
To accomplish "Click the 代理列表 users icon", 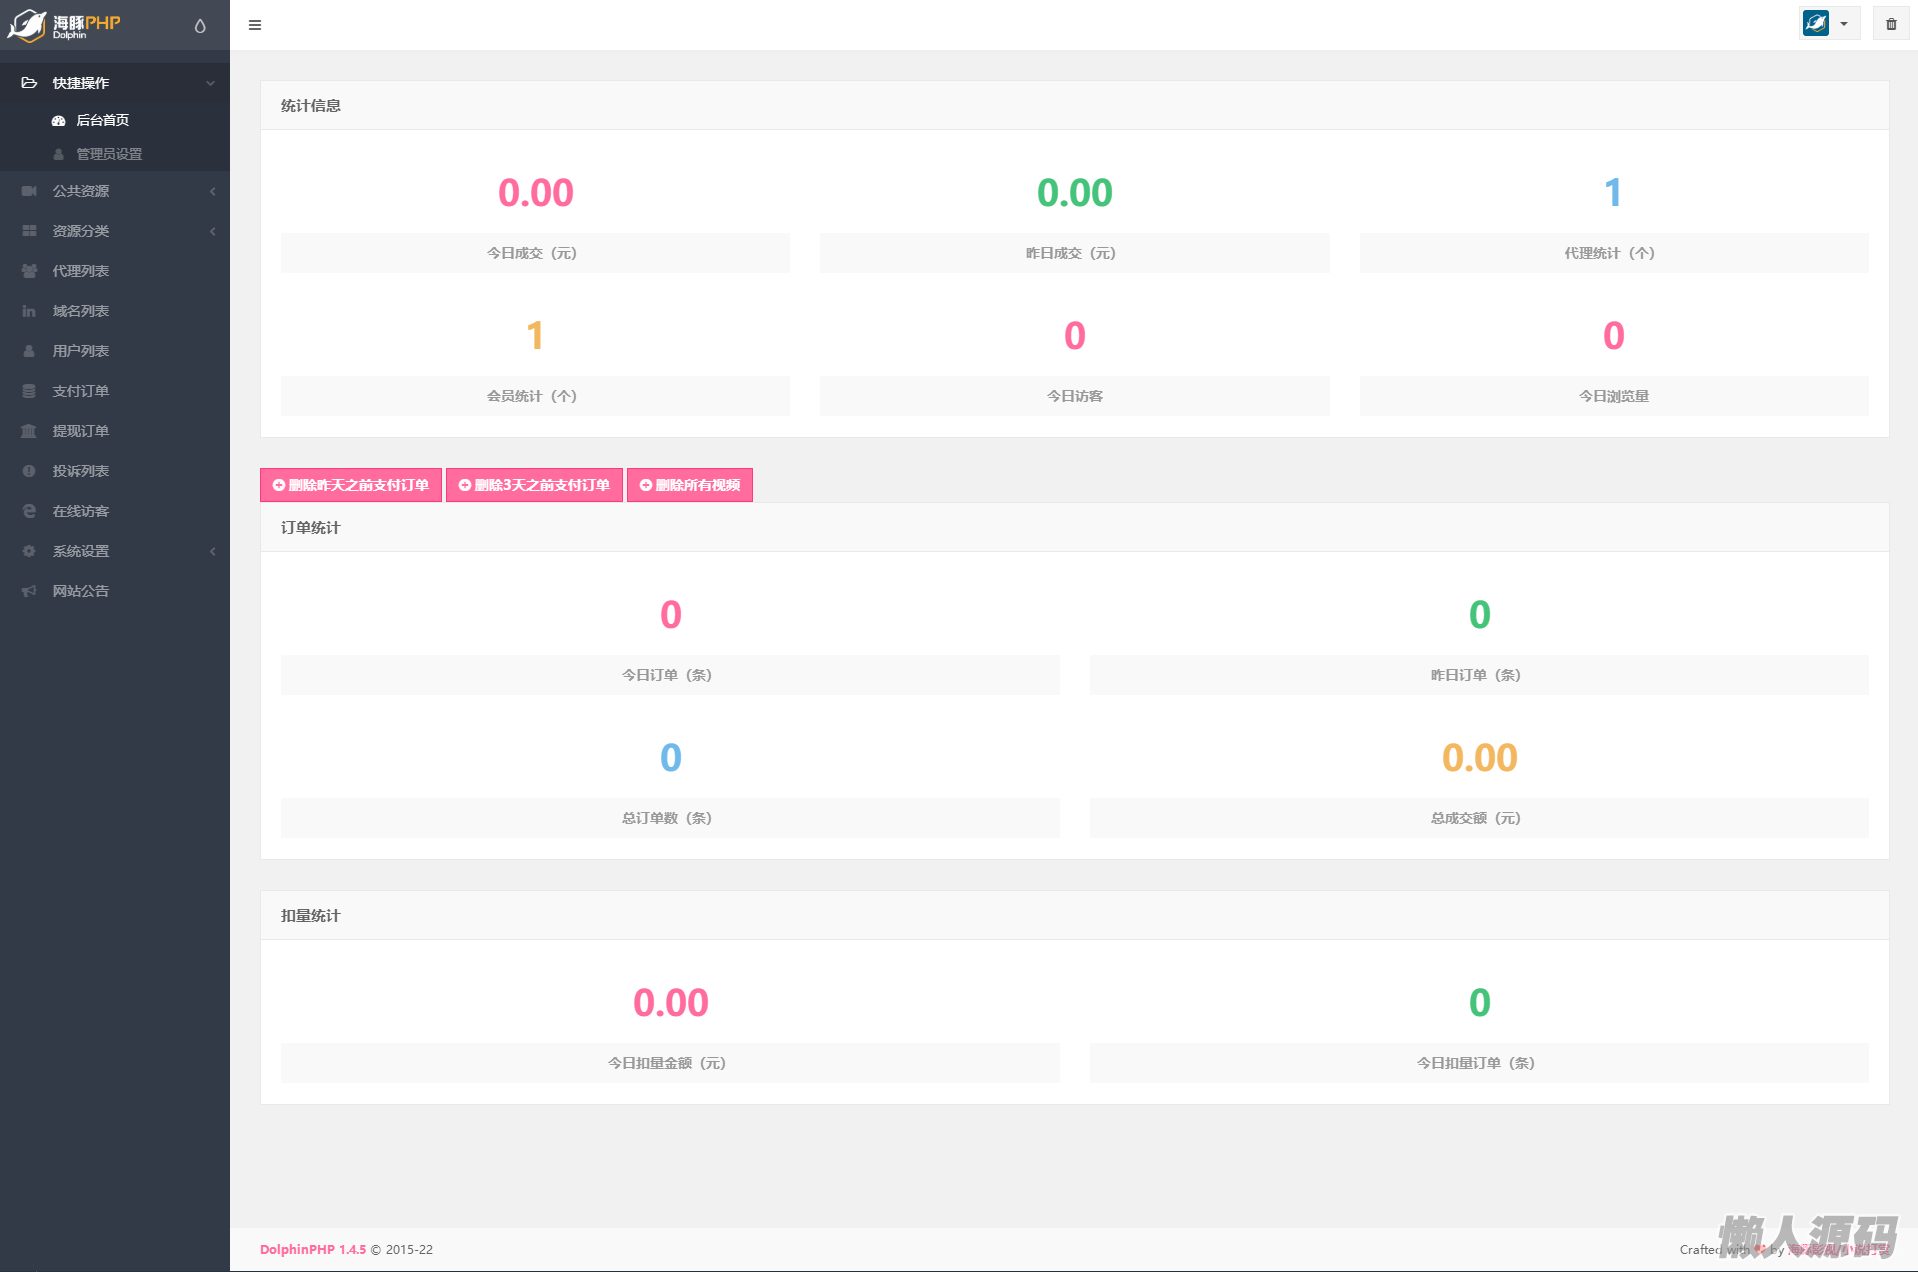I will pos(29,271).
